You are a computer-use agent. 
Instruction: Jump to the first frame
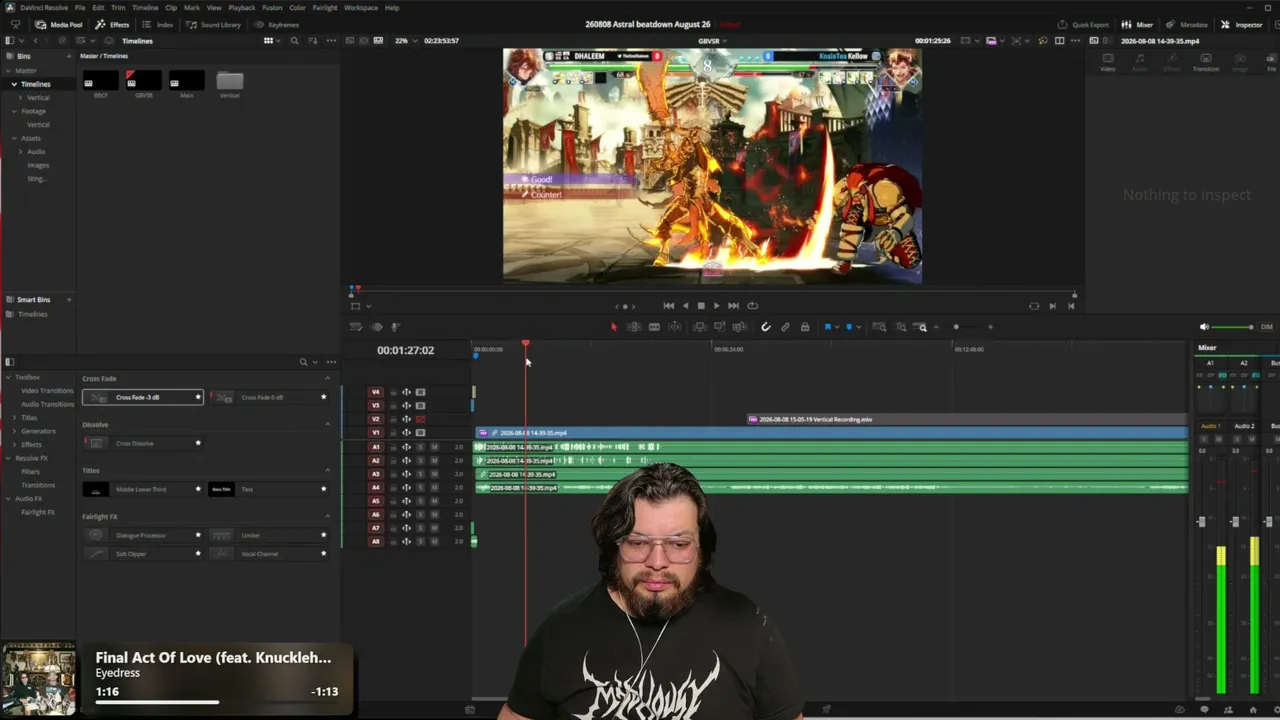pyautogui.click(x=669, y=306)
